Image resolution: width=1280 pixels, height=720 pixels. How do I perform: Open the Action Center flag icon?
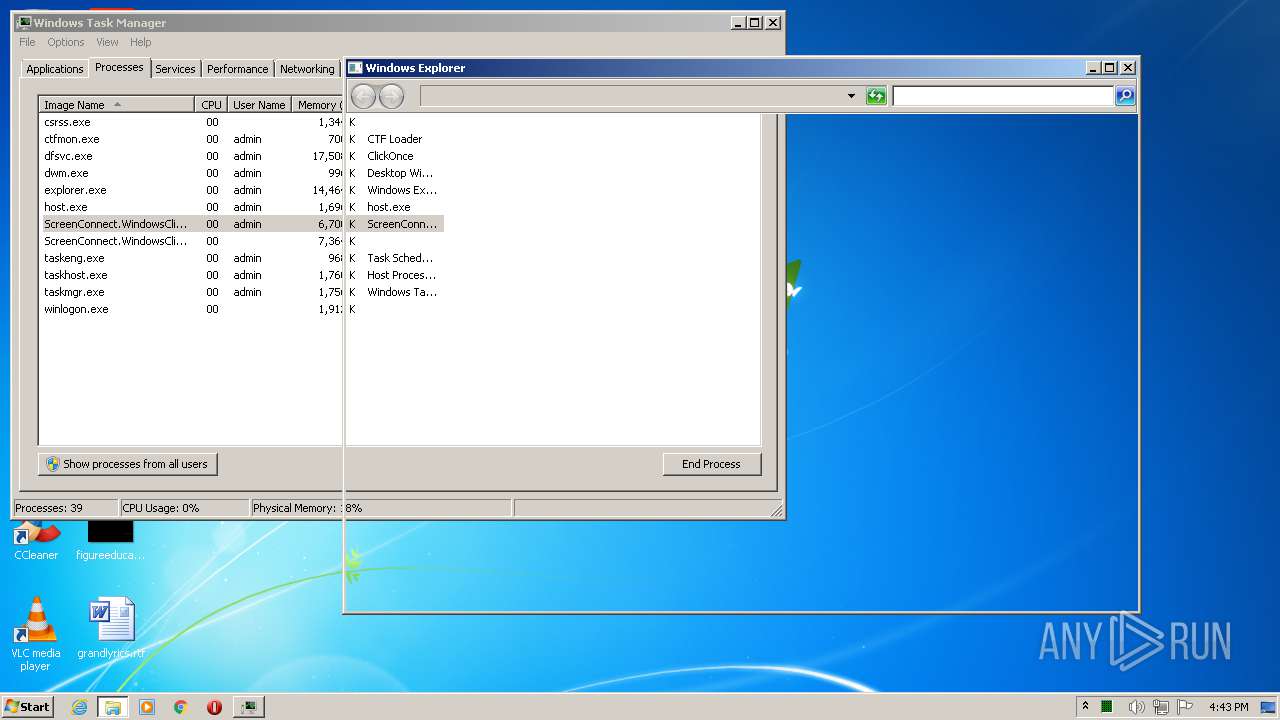point(1185,707)
